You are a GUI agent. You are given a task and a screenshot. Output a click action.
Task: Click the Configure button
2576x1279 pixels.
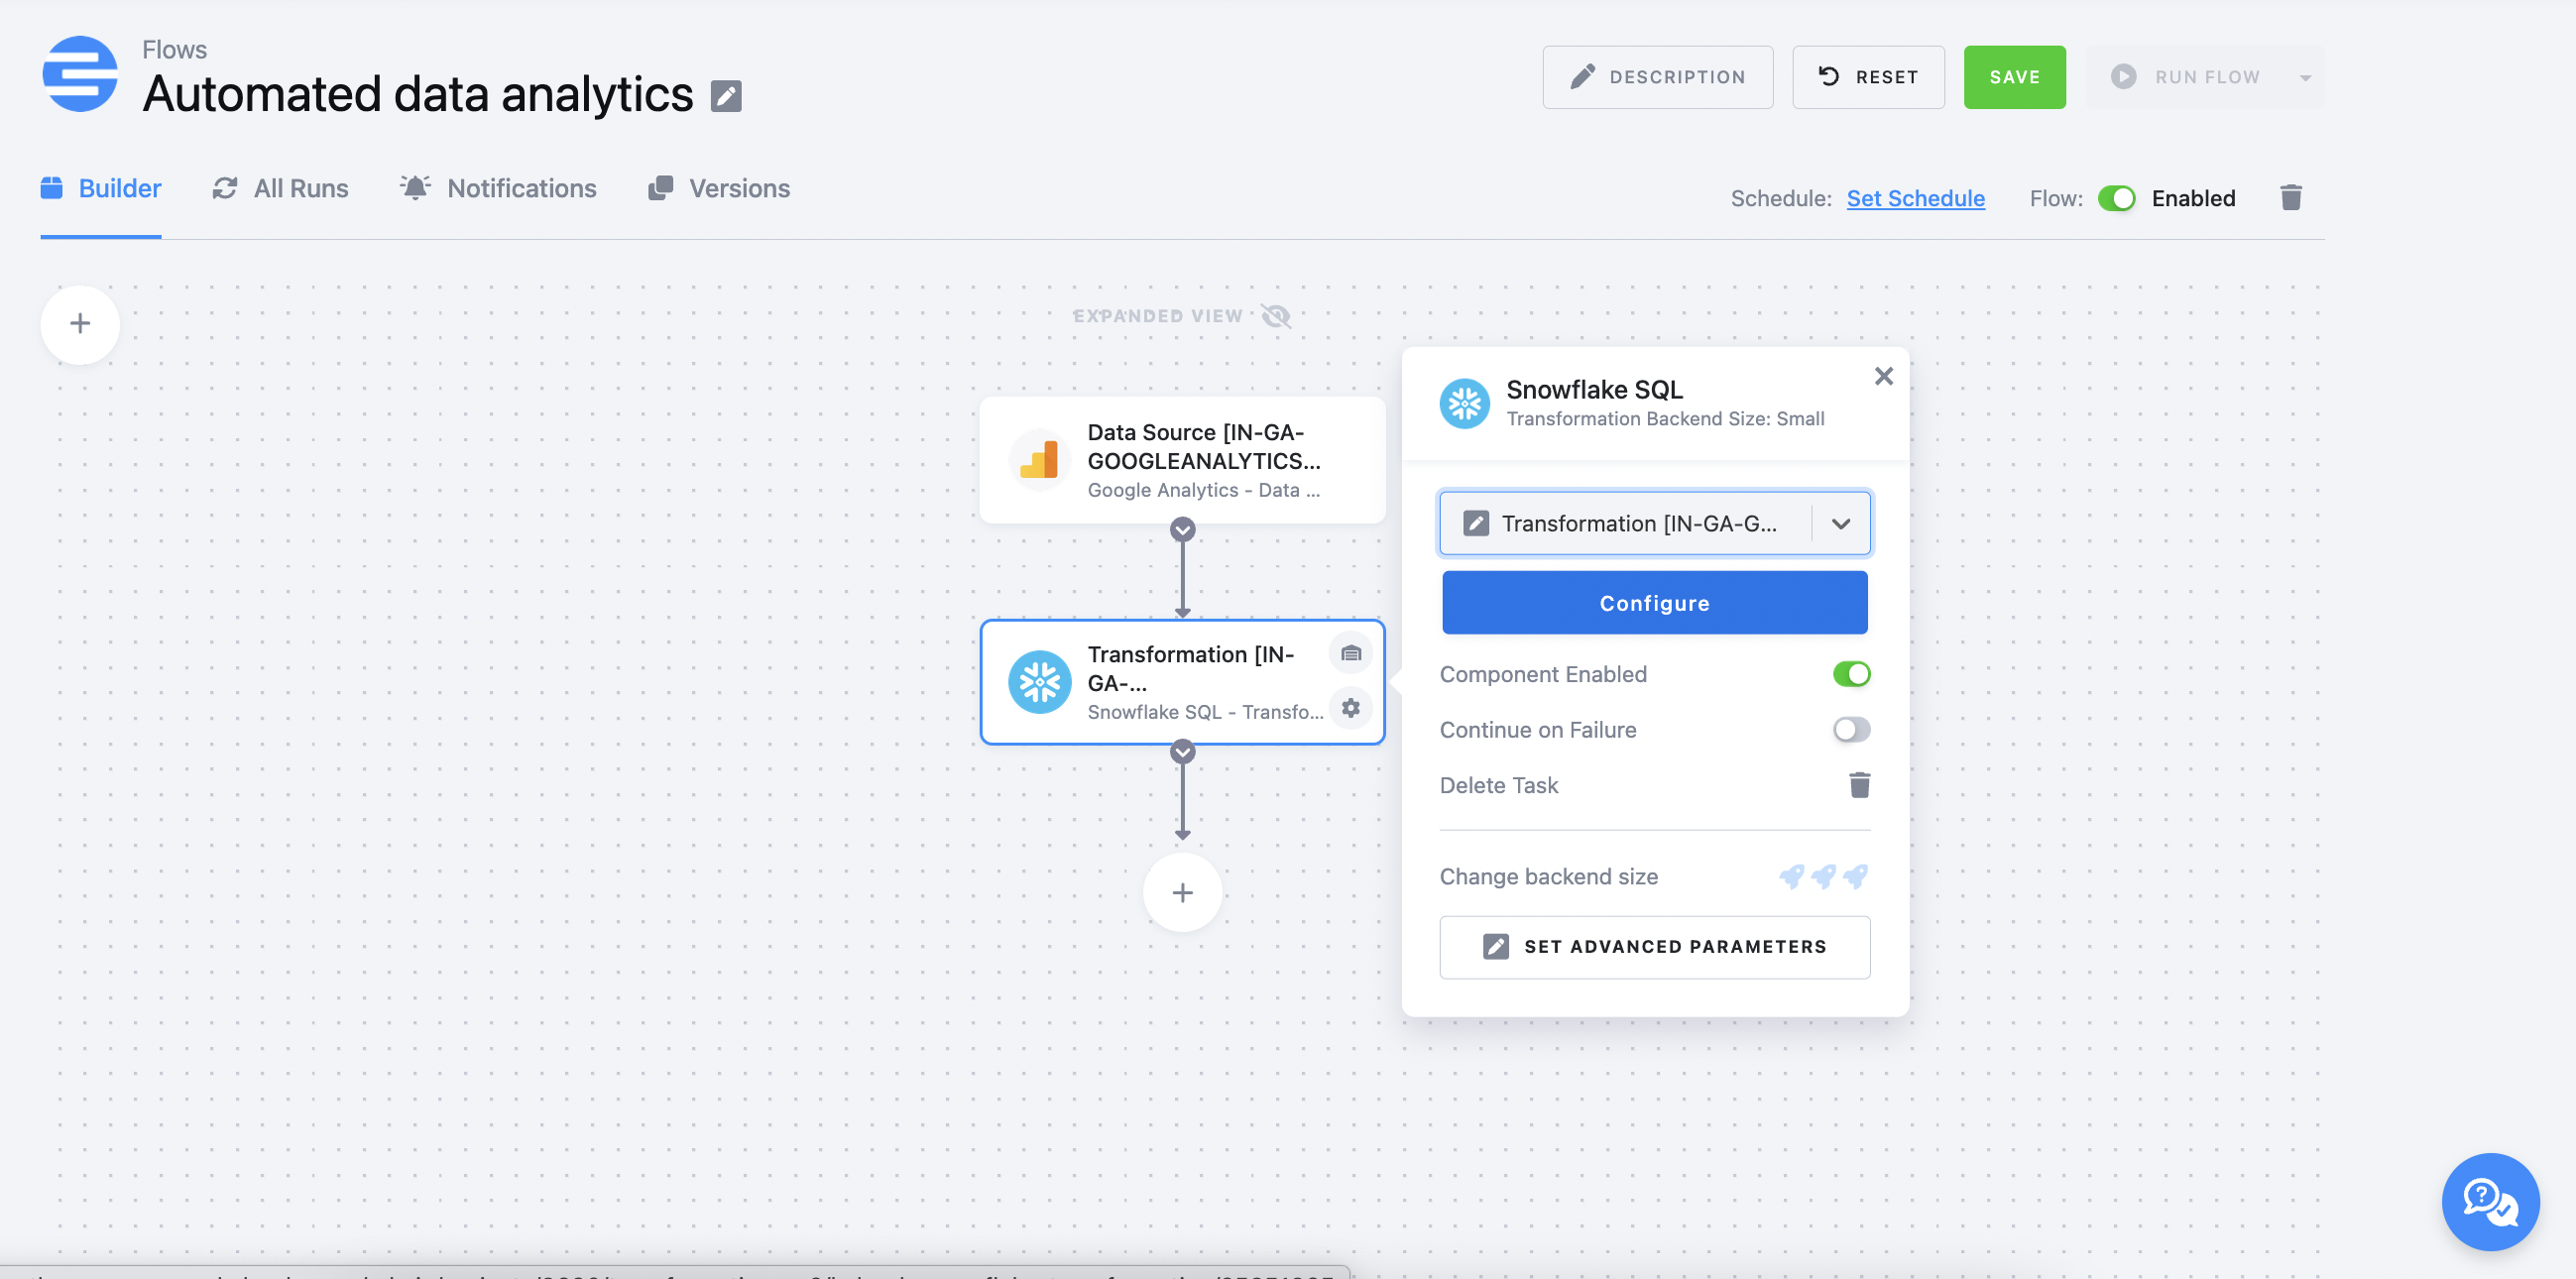(x=1654, y=602)
